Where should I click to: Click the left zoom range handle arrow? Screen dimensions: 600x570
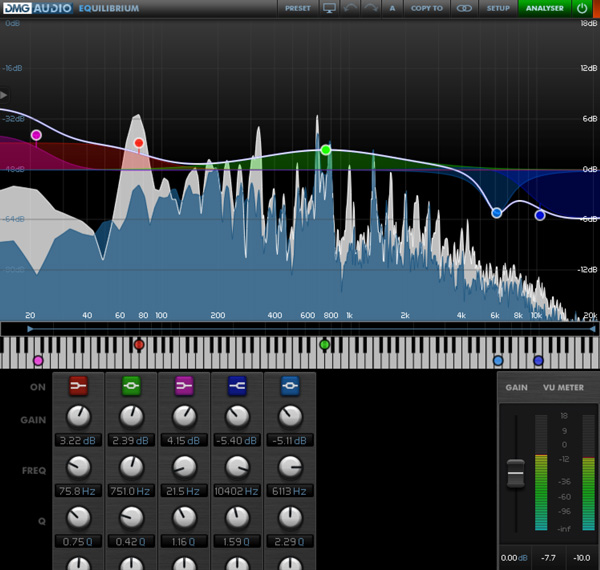click(x=30, y=329)
